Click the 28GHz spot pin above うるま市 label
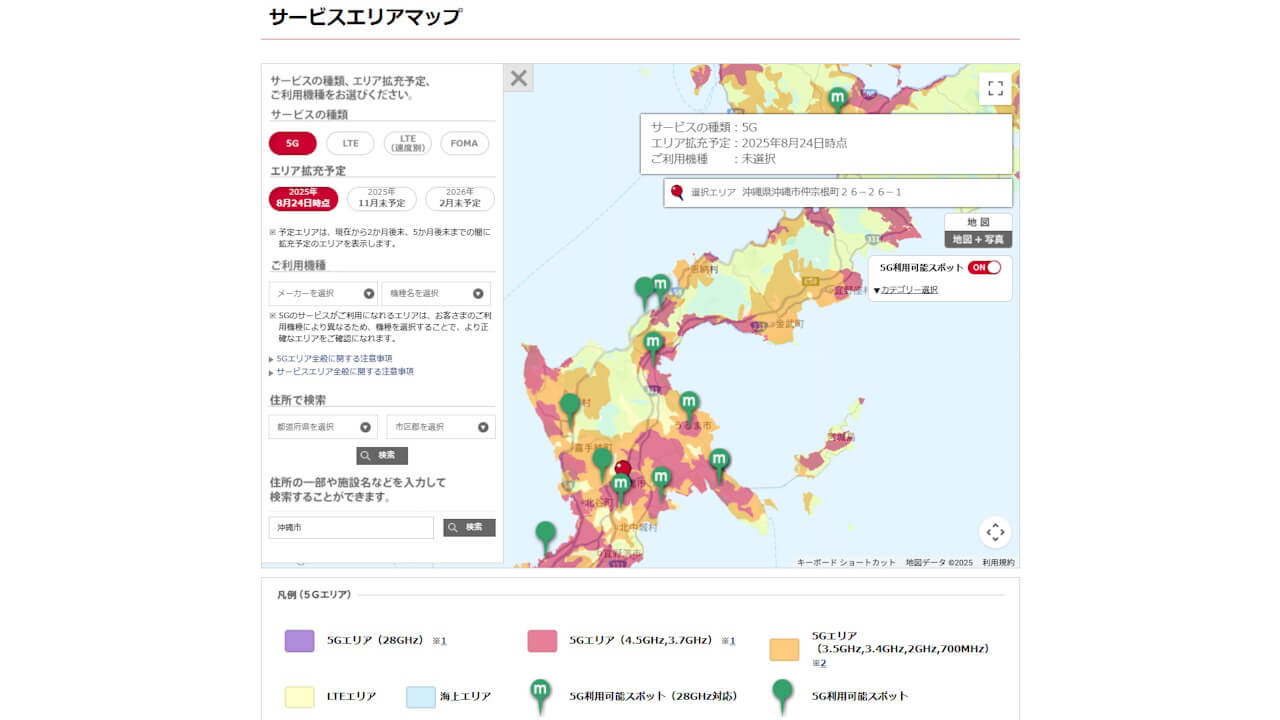This screenshot has width=1280, height=720. pyautogui.click(x=689, y=406)
